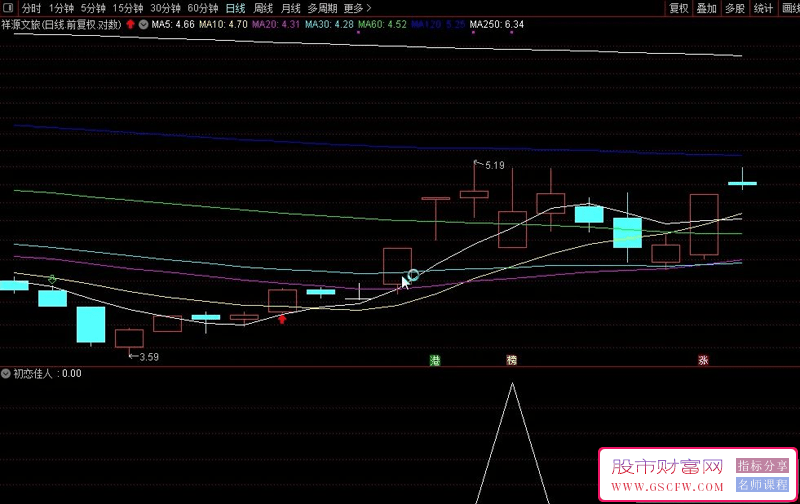Viewport: 800px width, 504px height.
Task: Click the 5.19 high price label
Action: (x=494, y=165)
